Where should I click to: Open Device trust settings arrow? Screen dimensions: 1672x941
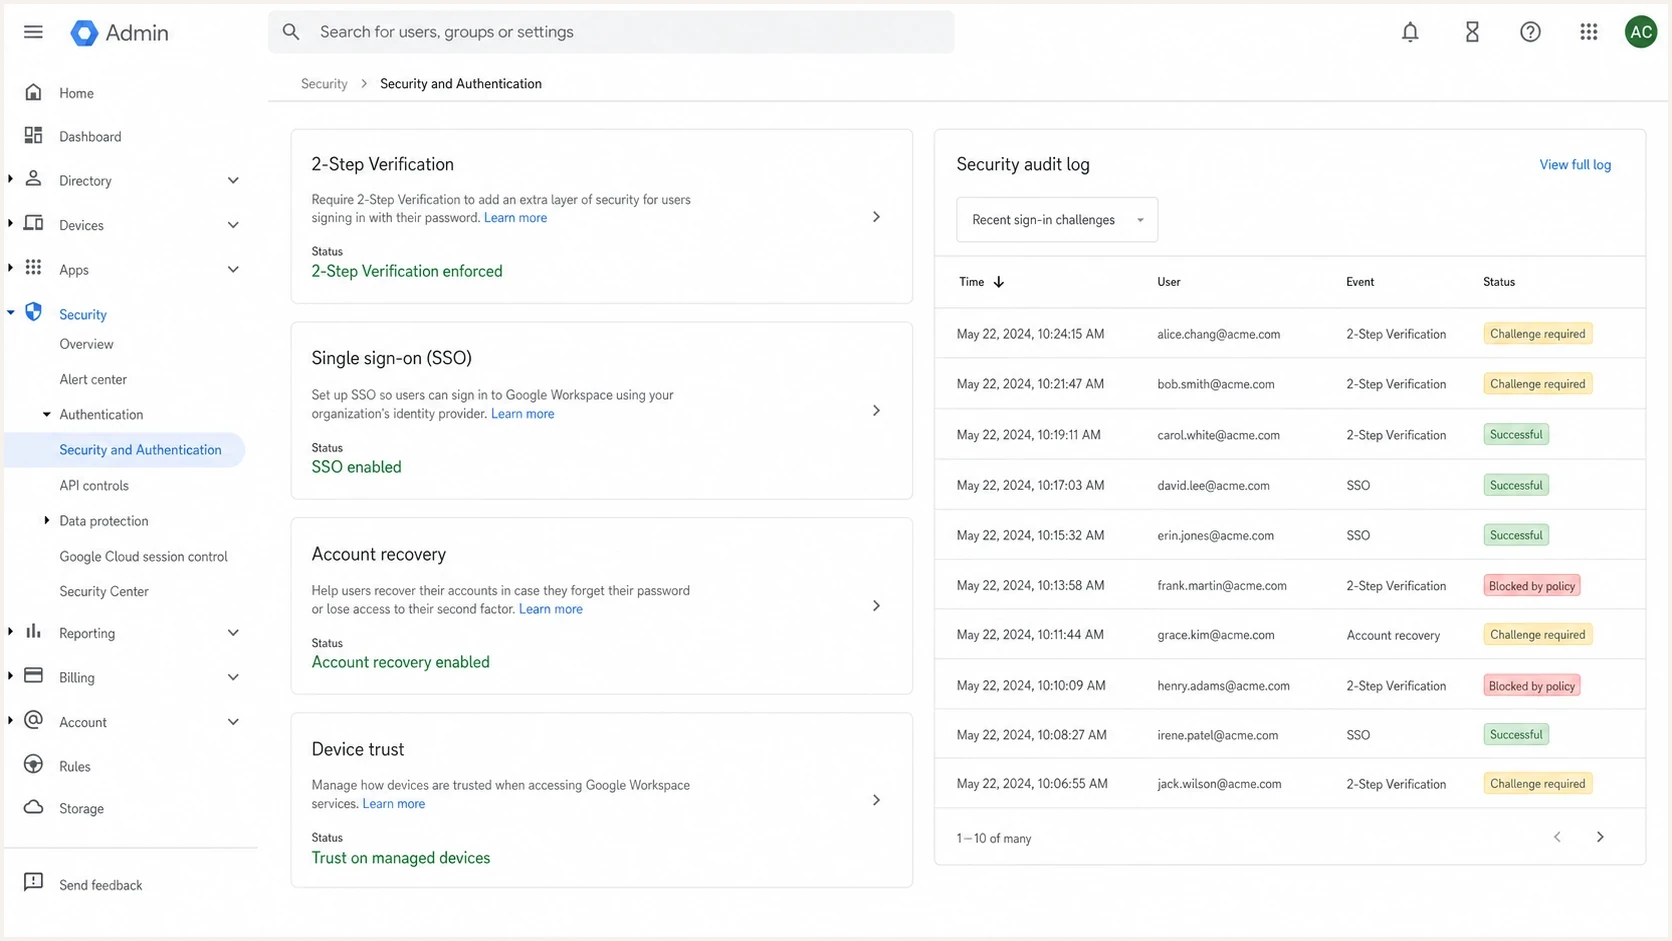(876, 800)
